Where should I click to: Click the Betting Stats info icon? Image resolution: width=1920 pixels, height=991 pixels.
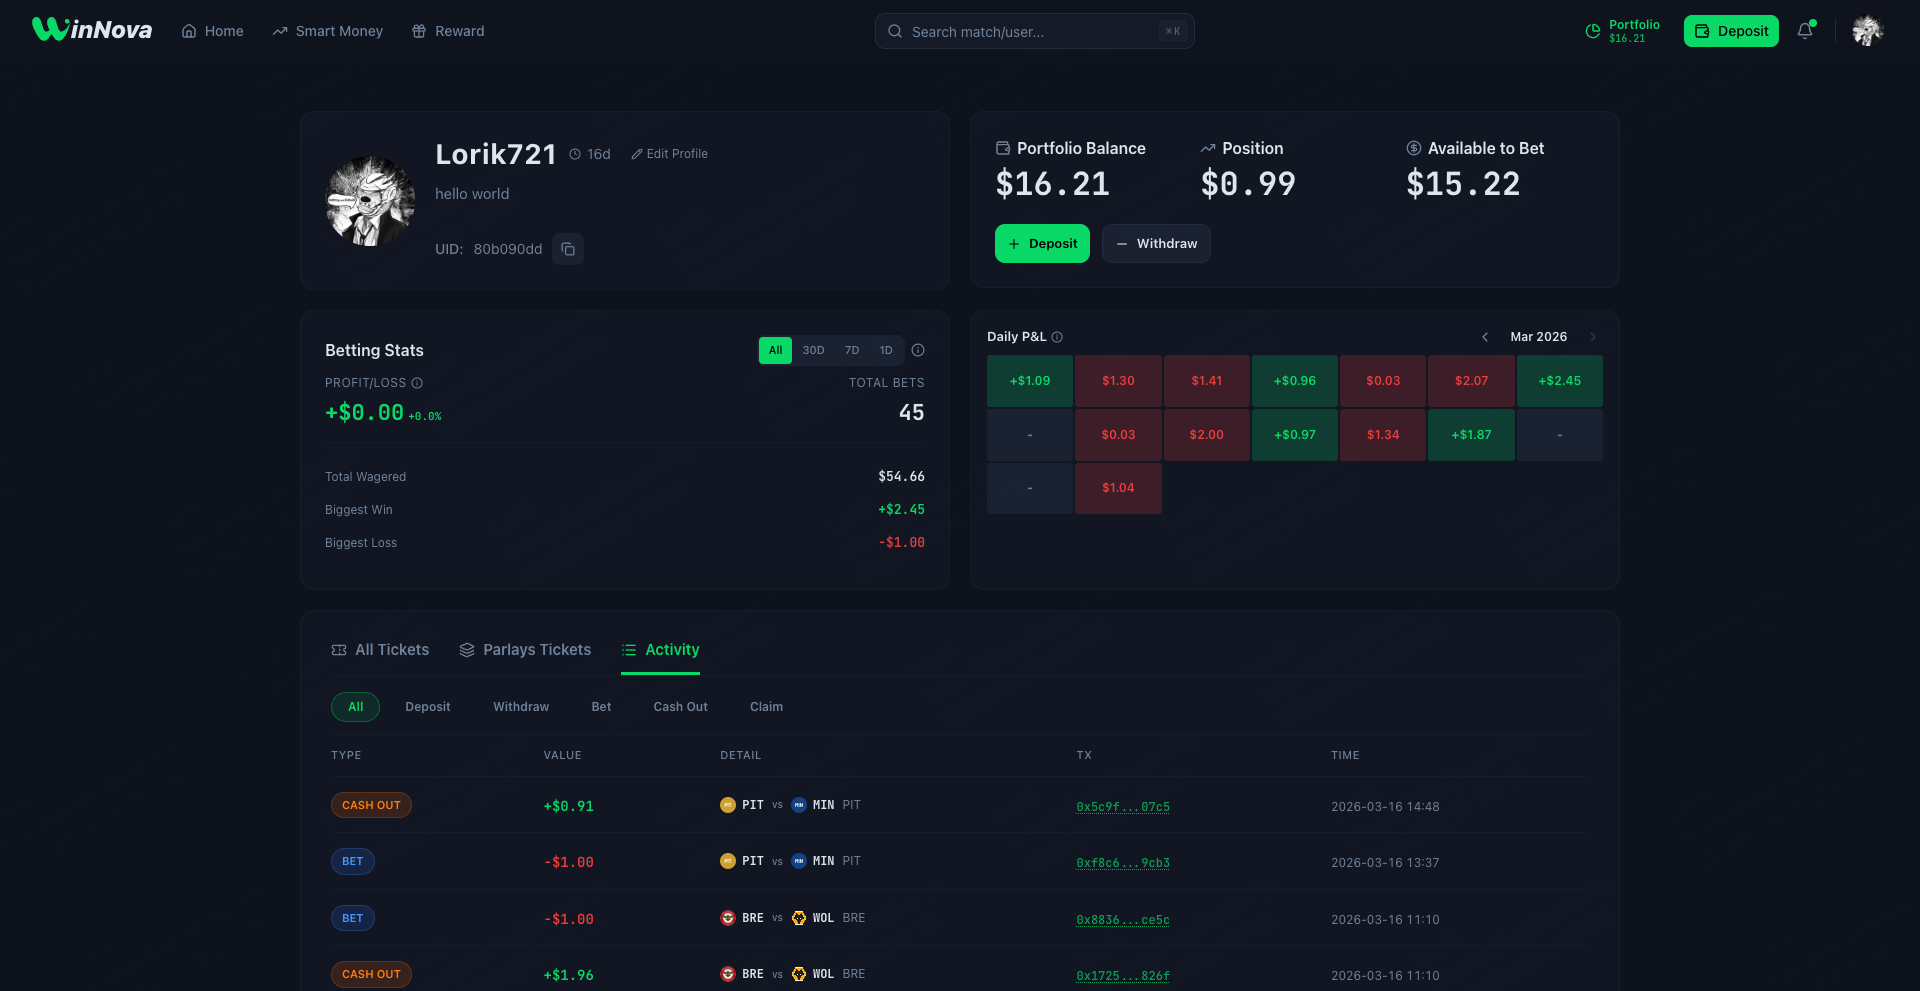tap(918, 350)
